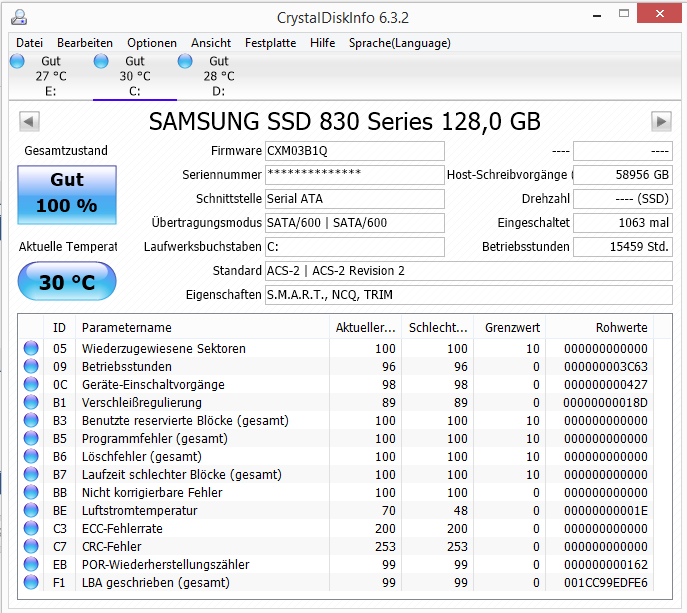Viewport: 687px width, 613px height.
Task: Click status orb of LBA geschrieben row
Action: pyautogui.click(x=31, y=582)
